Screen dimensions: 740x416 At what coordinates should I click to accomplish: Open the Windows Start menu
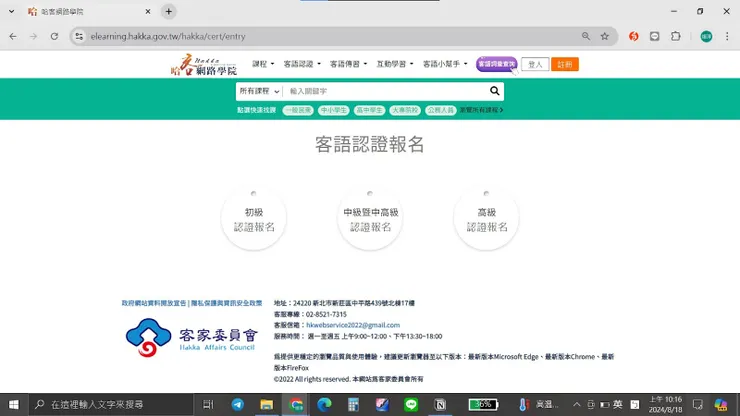coord(14,405)
